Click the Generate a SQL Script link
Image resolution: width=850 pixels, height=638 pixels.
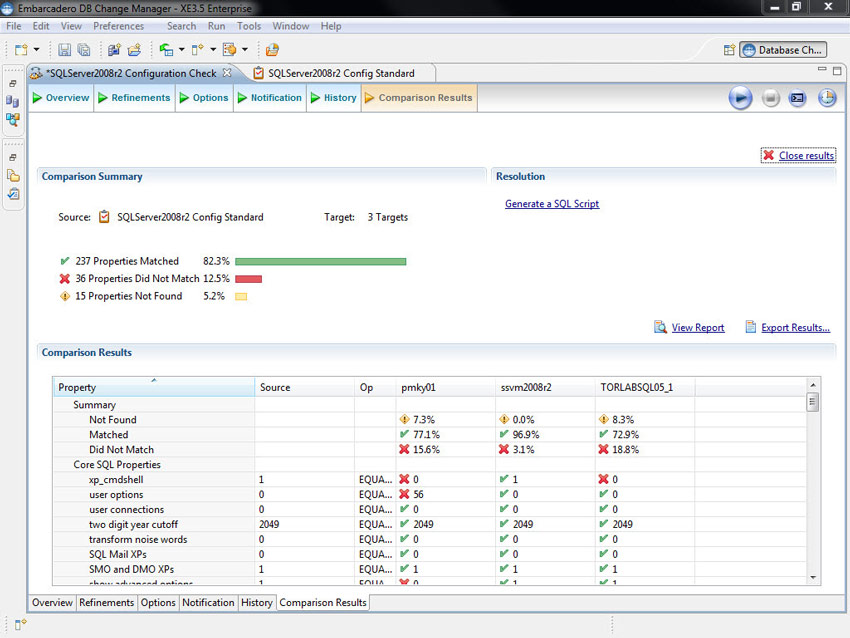click(552, 204)
